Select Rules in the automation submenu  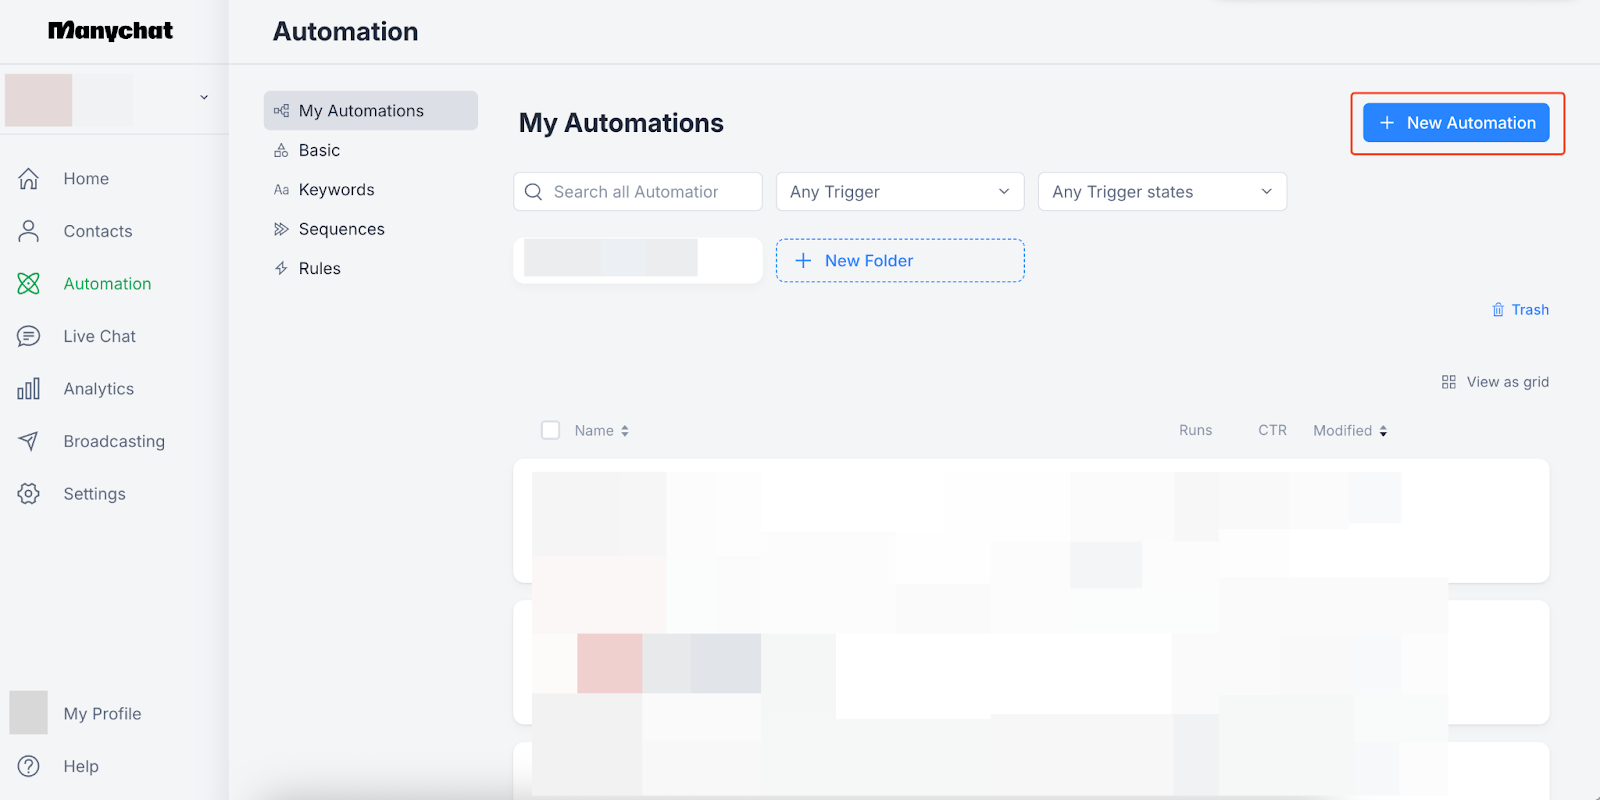click(319, 269)
